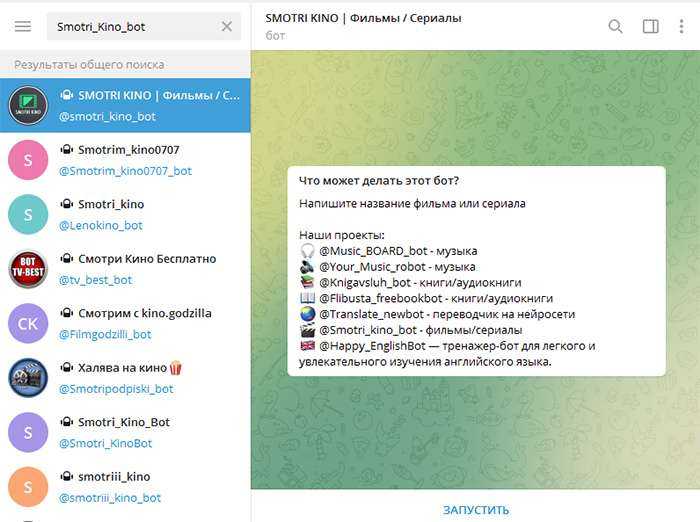Click the headphones emoji near Music_BOARD_bot

pos(307,251)
